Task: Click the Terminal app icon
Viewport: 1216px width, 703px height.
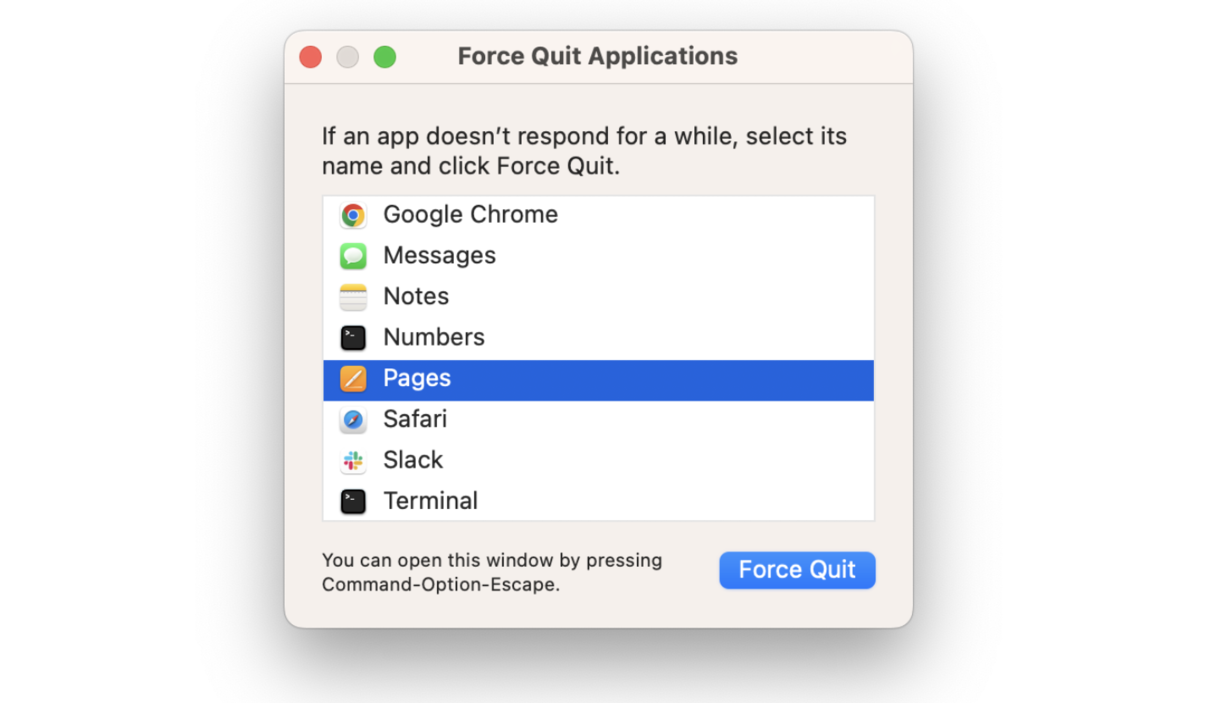Action: pos(353,501)
